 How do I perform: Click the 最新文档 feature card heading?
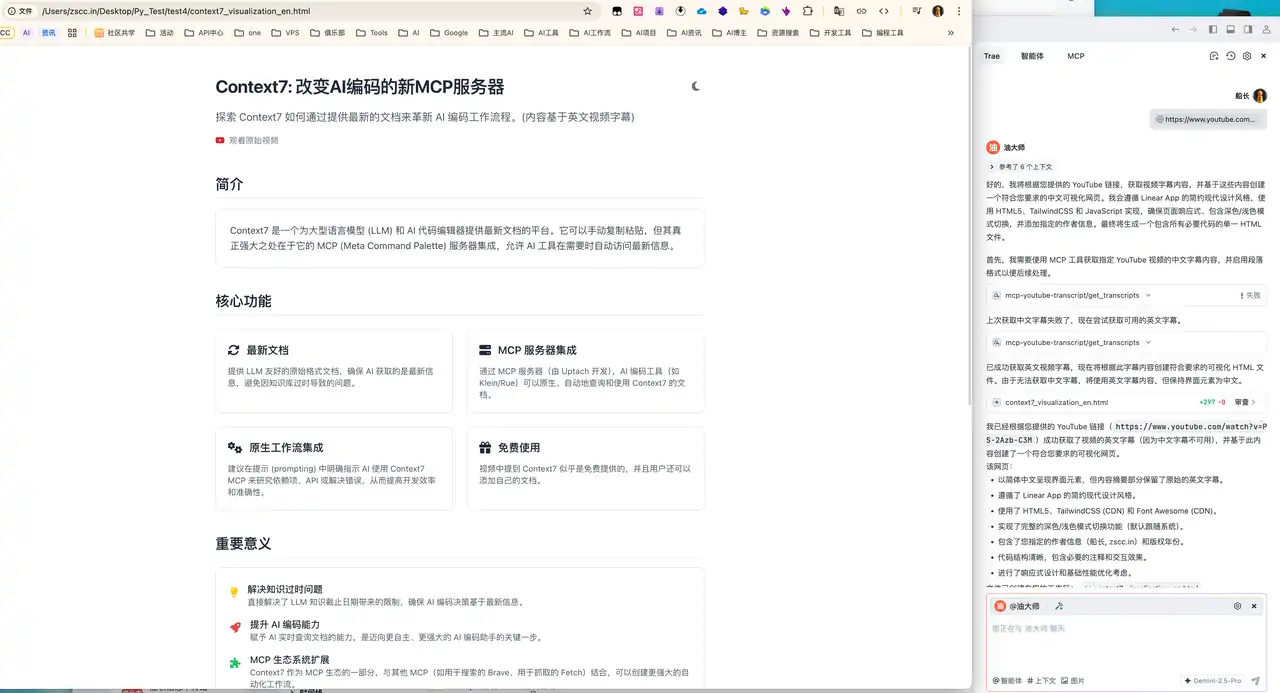(267, 350)
